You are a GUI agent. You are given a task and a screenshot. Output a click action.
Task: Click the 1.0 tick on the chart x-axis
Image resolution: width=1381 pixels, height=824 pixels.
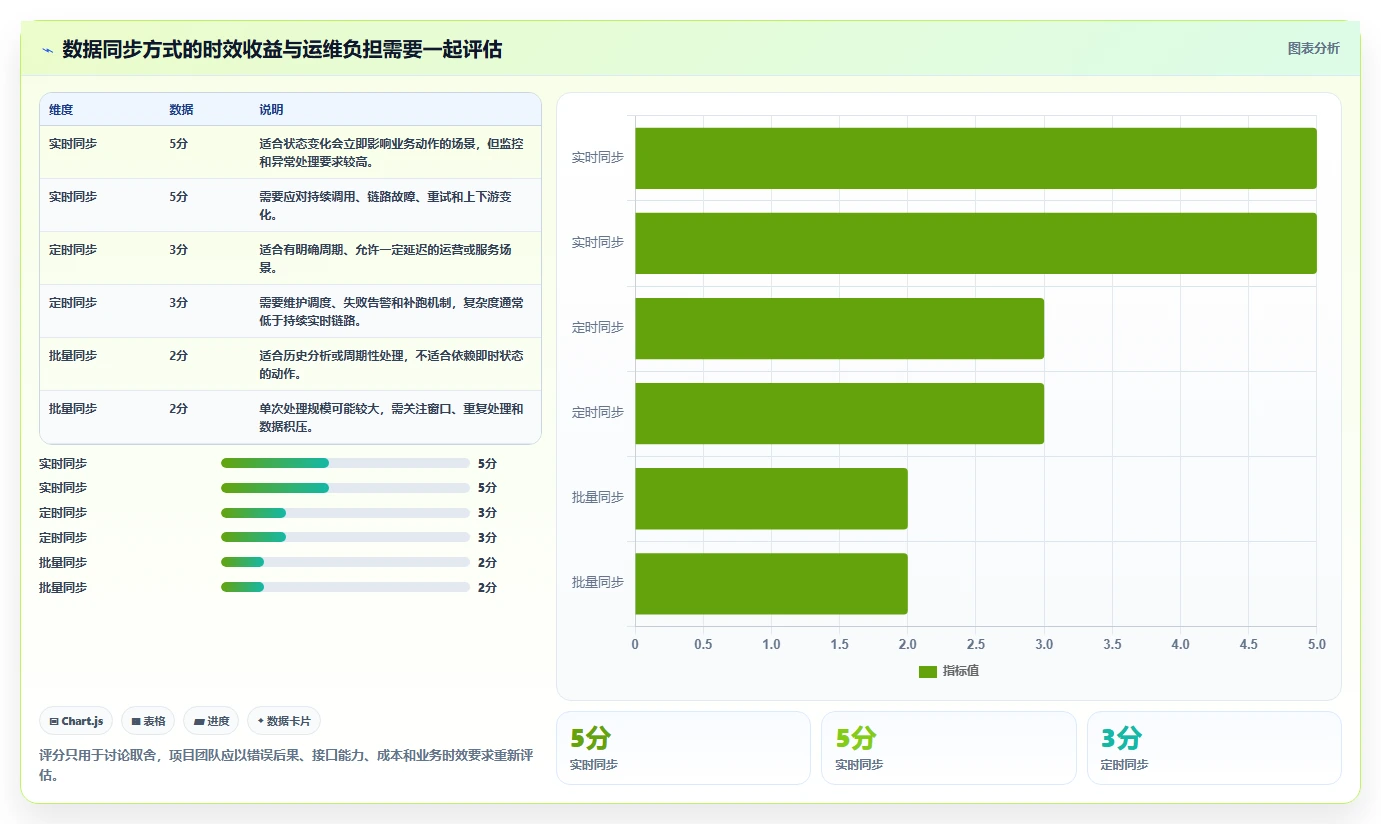771,644
